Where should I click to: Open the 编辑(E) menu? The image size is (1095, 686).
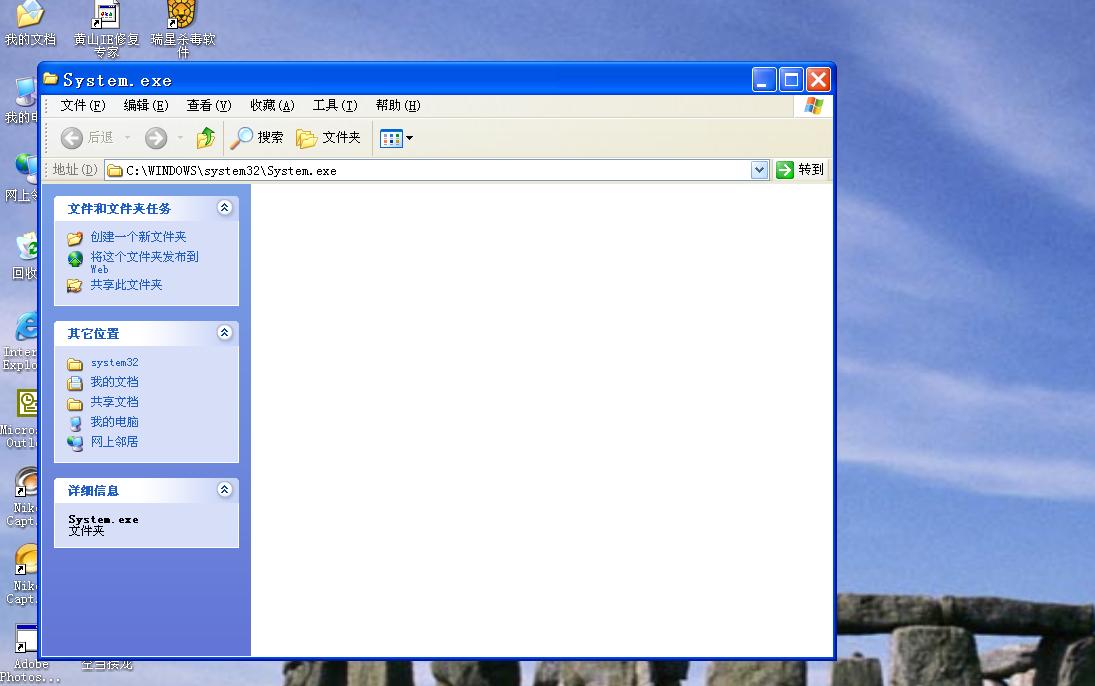[x=146, y=105]
